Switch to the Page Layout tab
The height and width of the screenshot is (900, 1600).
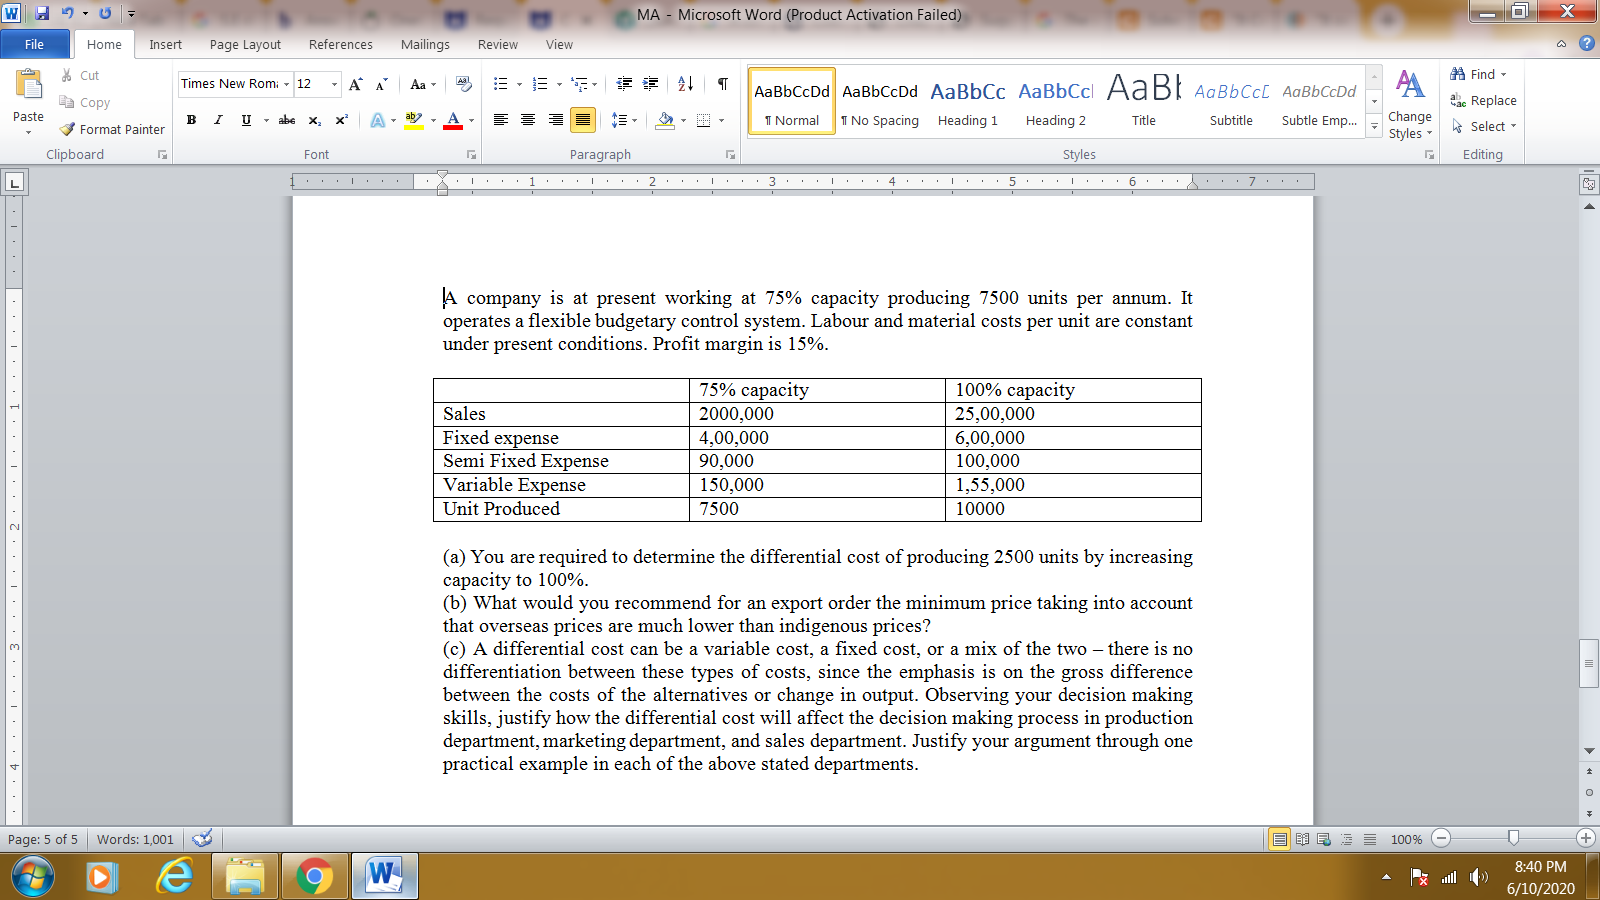[x=244, y=44]
